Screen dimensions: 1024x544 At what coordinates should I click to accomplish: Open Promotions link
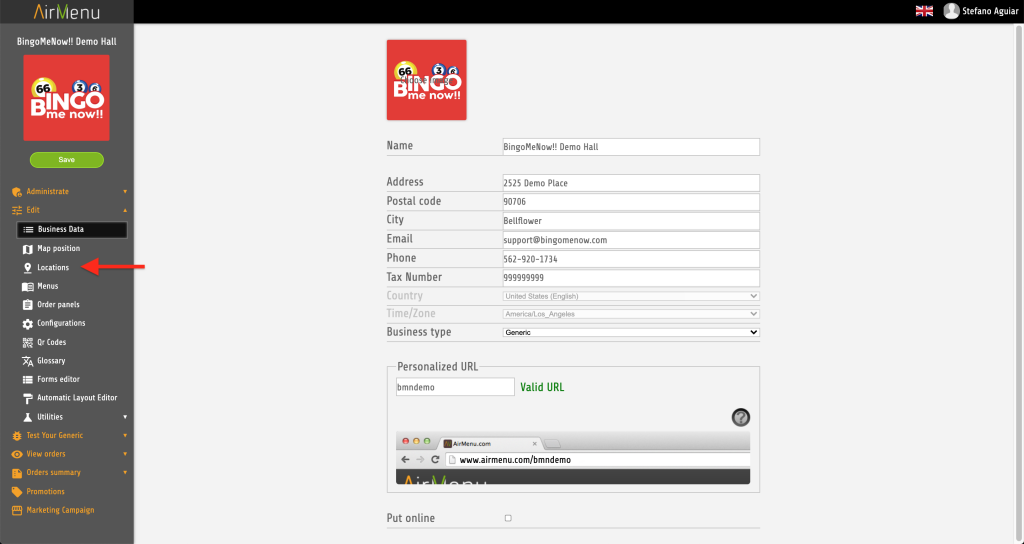pos(45,492)
